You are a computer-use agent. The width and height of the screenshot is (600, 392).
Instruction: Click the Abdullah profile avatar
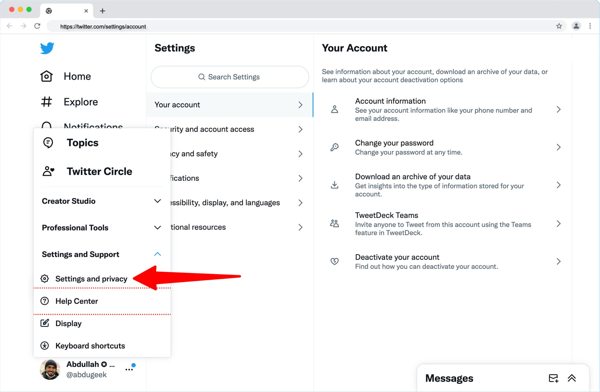point(50,369)
